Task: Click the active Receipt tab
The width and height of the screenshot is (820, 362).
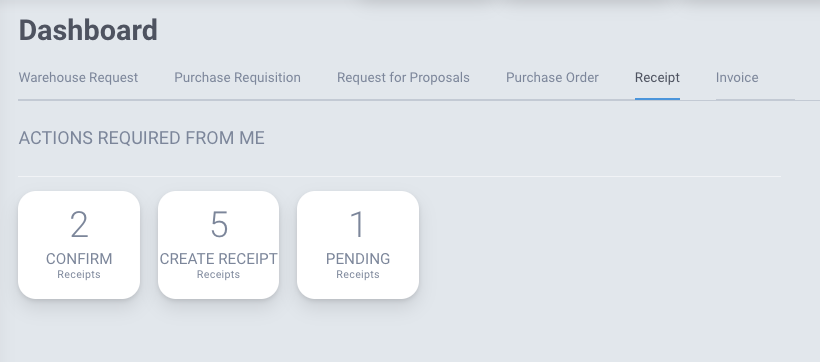Action: pyautogui.click(x=657, y=77)
